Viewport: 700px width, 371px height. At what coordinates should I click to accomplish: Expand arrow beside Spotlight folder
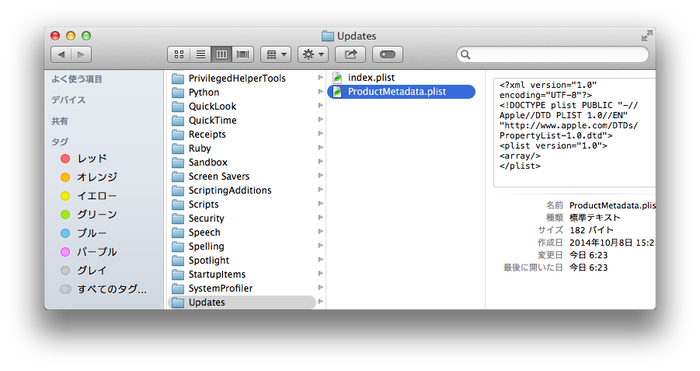(x=321, y=260)
